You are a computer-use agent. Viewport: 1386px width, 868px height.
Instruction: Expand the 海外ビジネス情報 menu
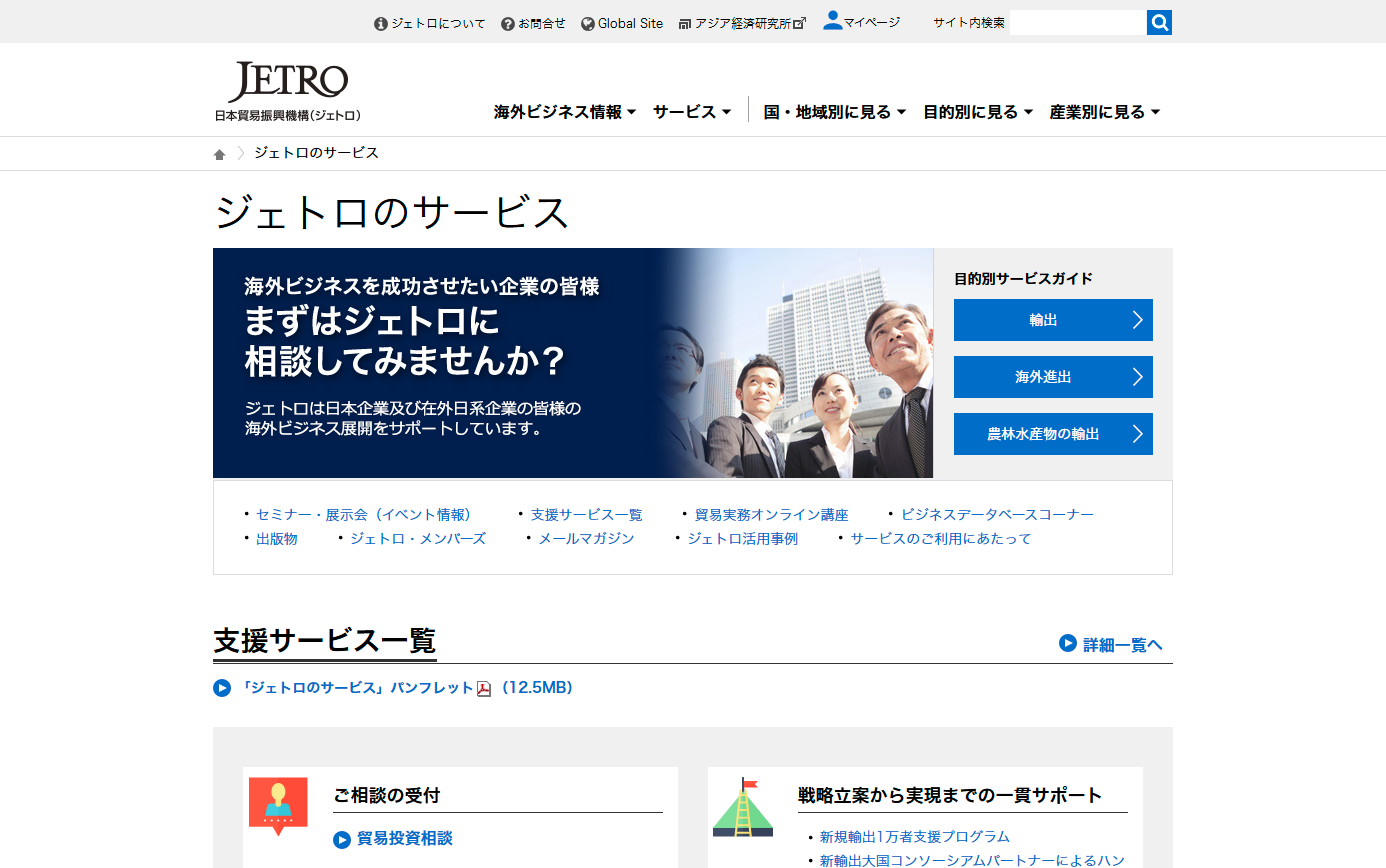coord(565,112)
